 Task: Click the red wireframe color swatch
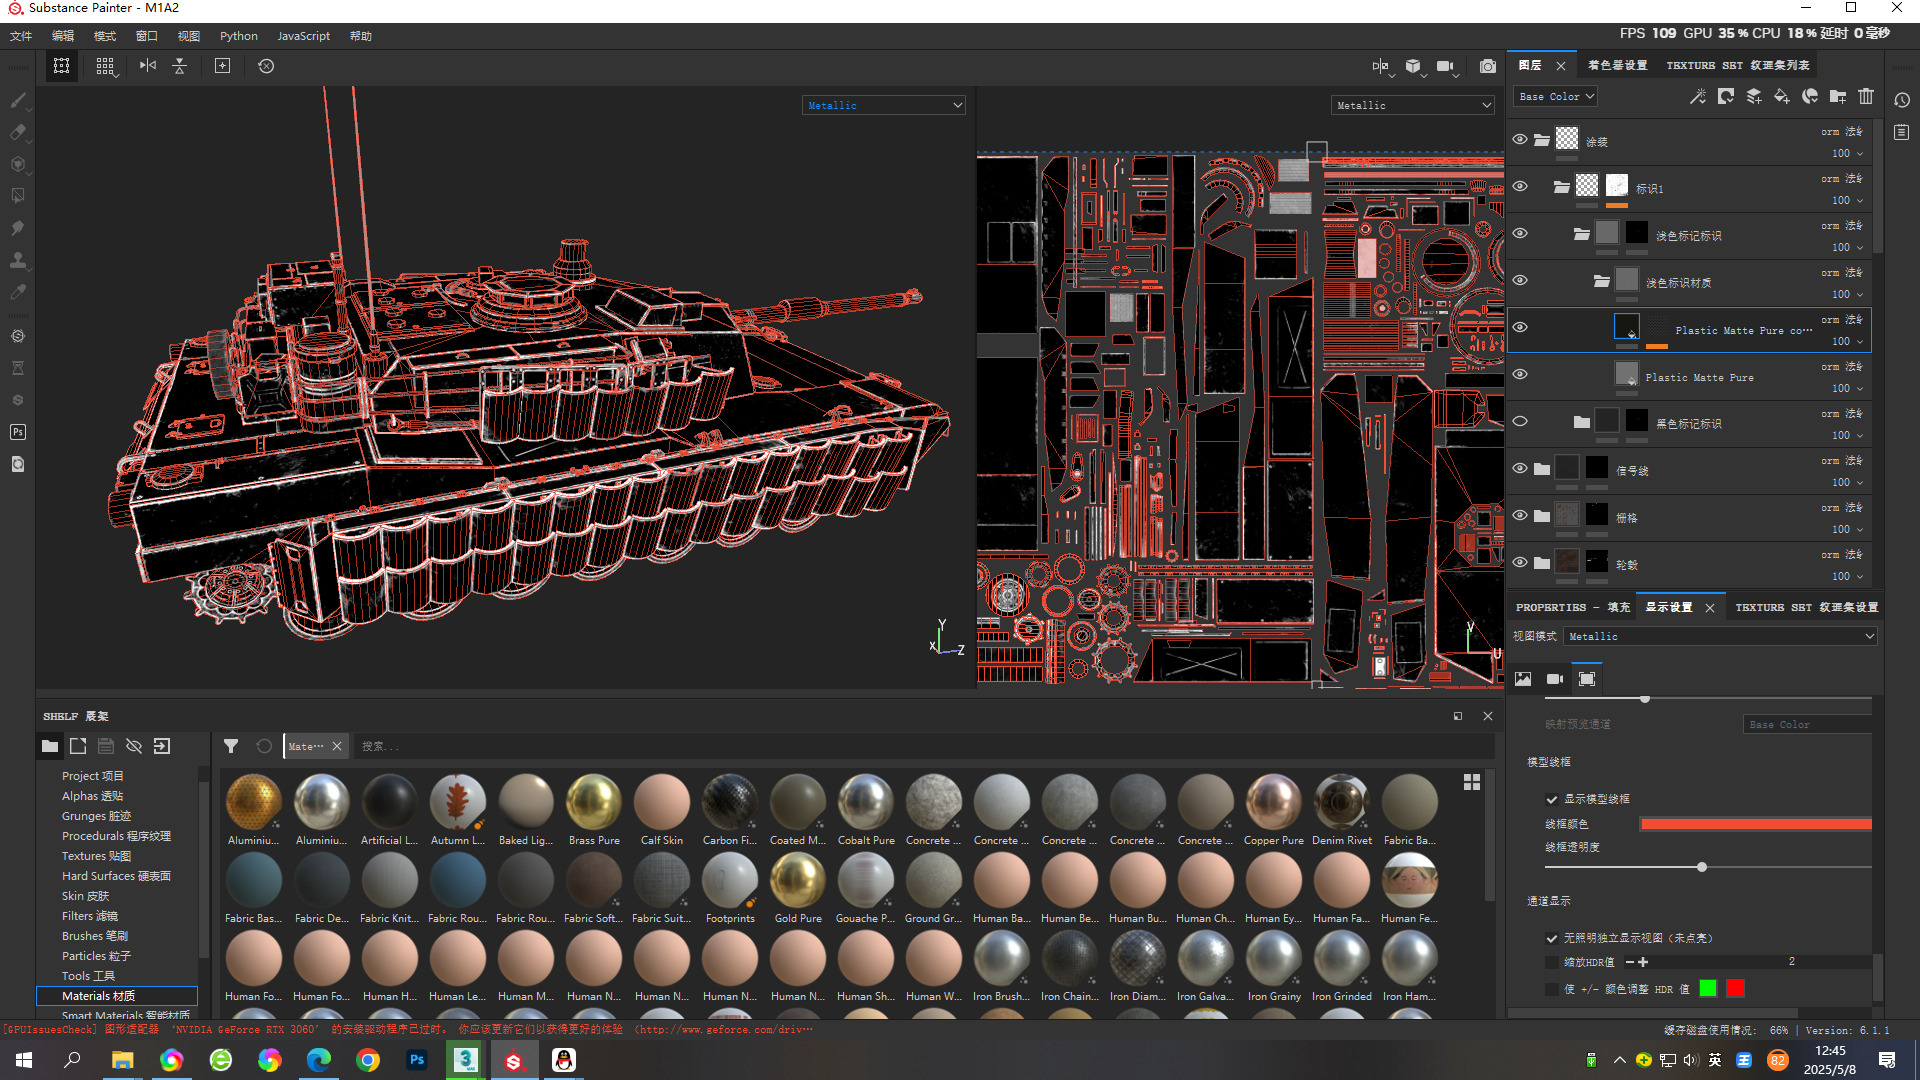1755,824
